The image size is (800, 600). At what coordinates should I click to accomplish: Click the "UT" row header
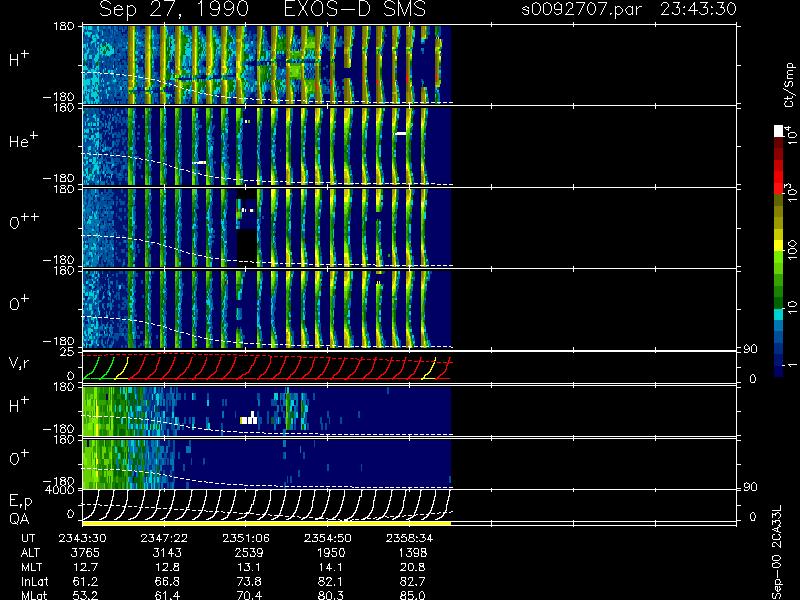(28, 538)
